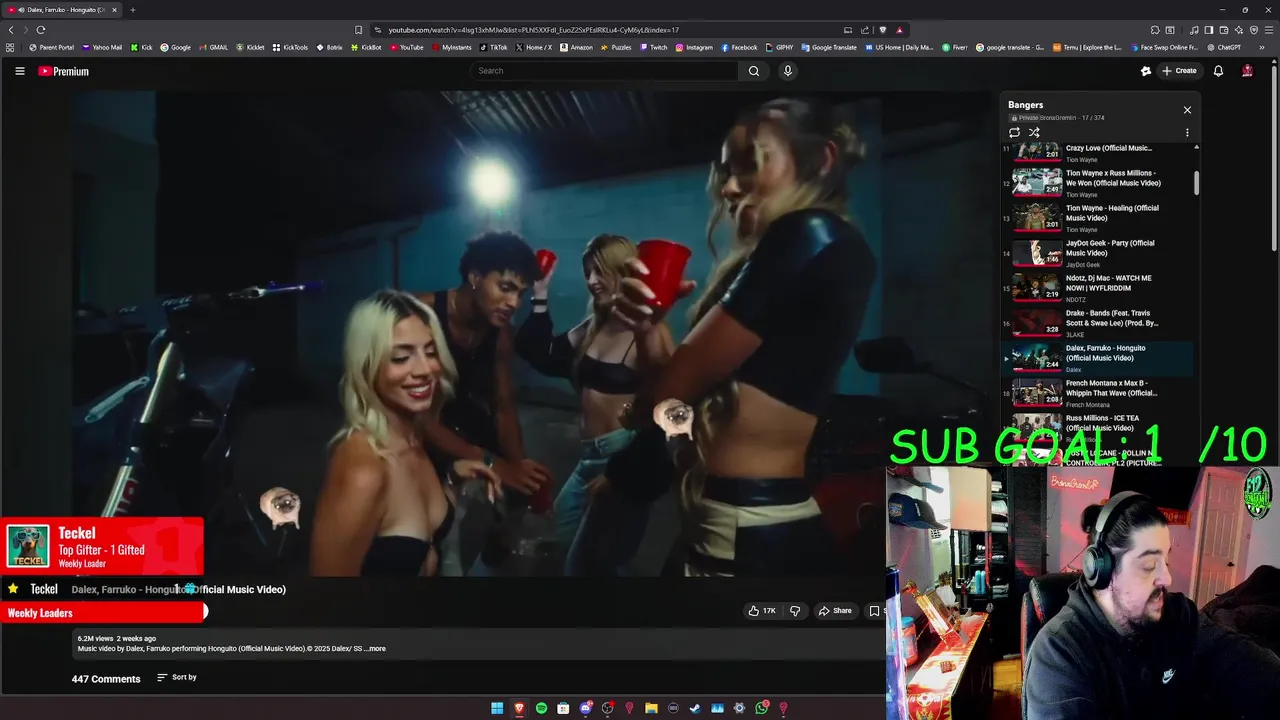The width and height of the screenshot is (1280, 720).
Task: Go to the YouTube Premium home logo
Action: point(63,71)
